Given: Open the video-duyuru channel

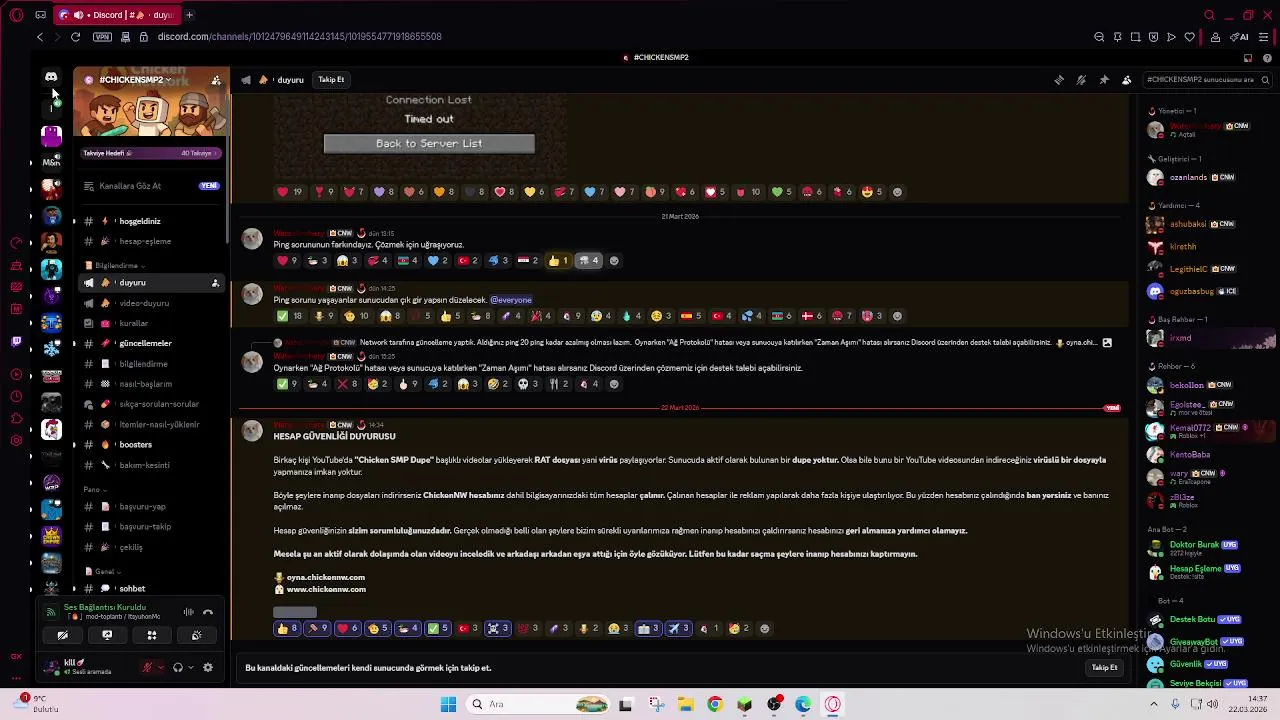Looking at the screenshot, I should point(151,303).
